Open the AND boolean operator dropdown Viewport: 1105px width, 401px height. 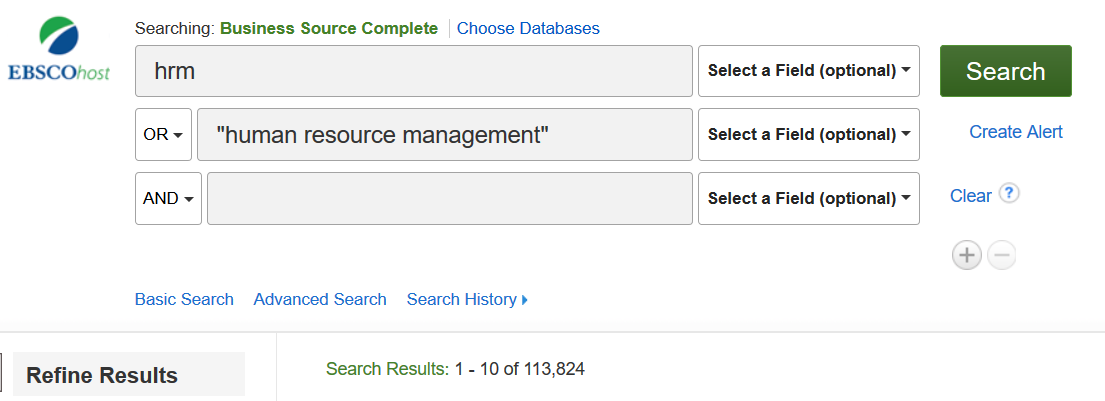coord(168,198)
